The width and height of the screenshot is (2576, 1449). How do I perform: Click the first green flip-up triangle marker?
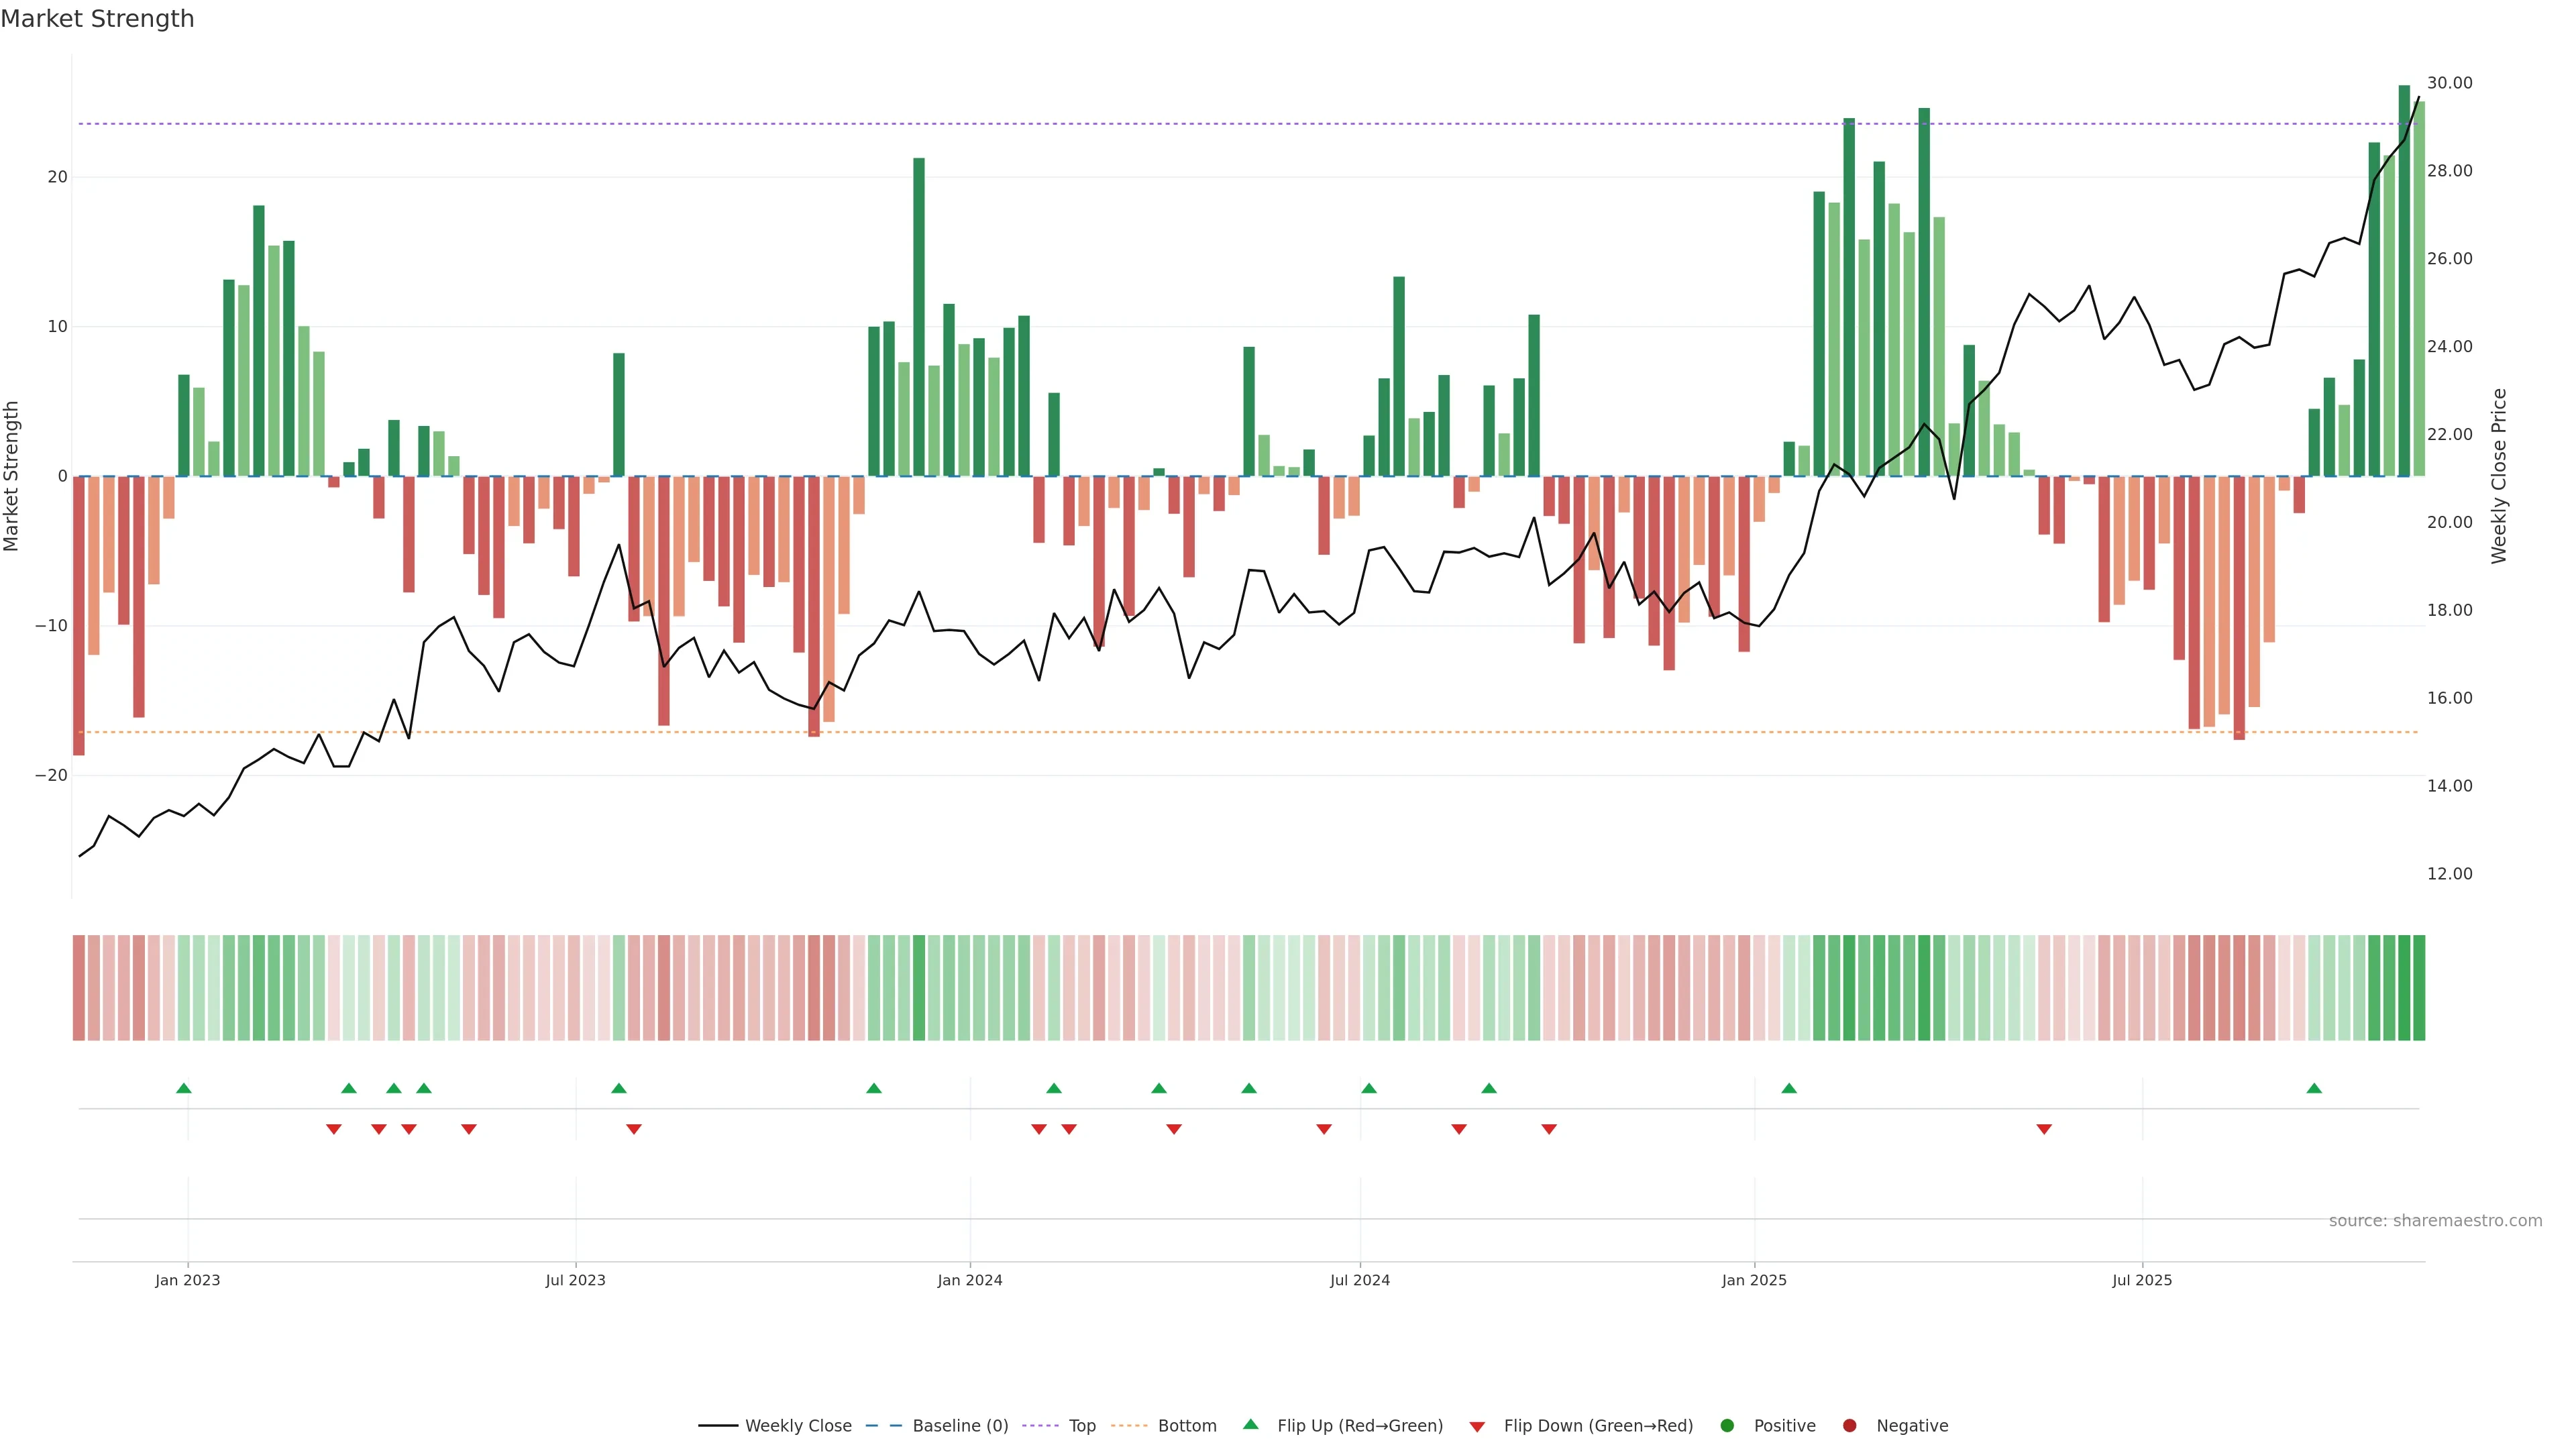184,1088
